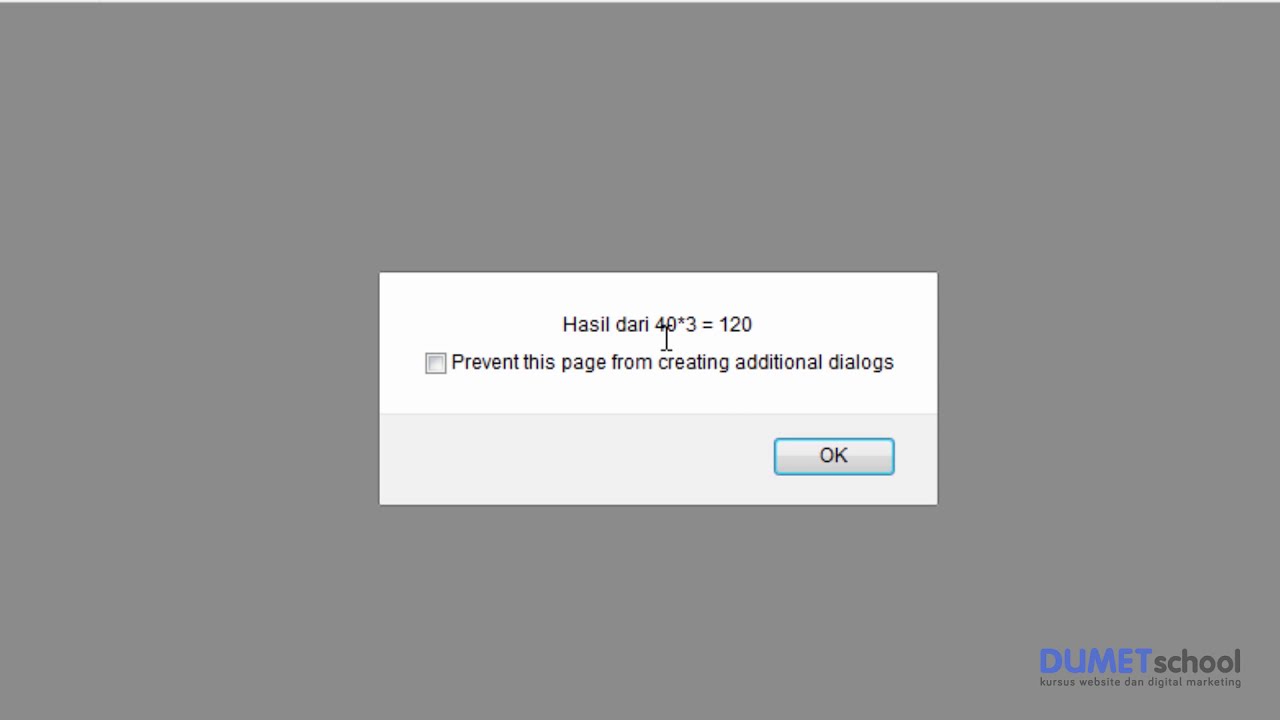Click the dimmed page background above the dialog
The height and width of the screenshot is (720, 1280).
coord(640,135)
